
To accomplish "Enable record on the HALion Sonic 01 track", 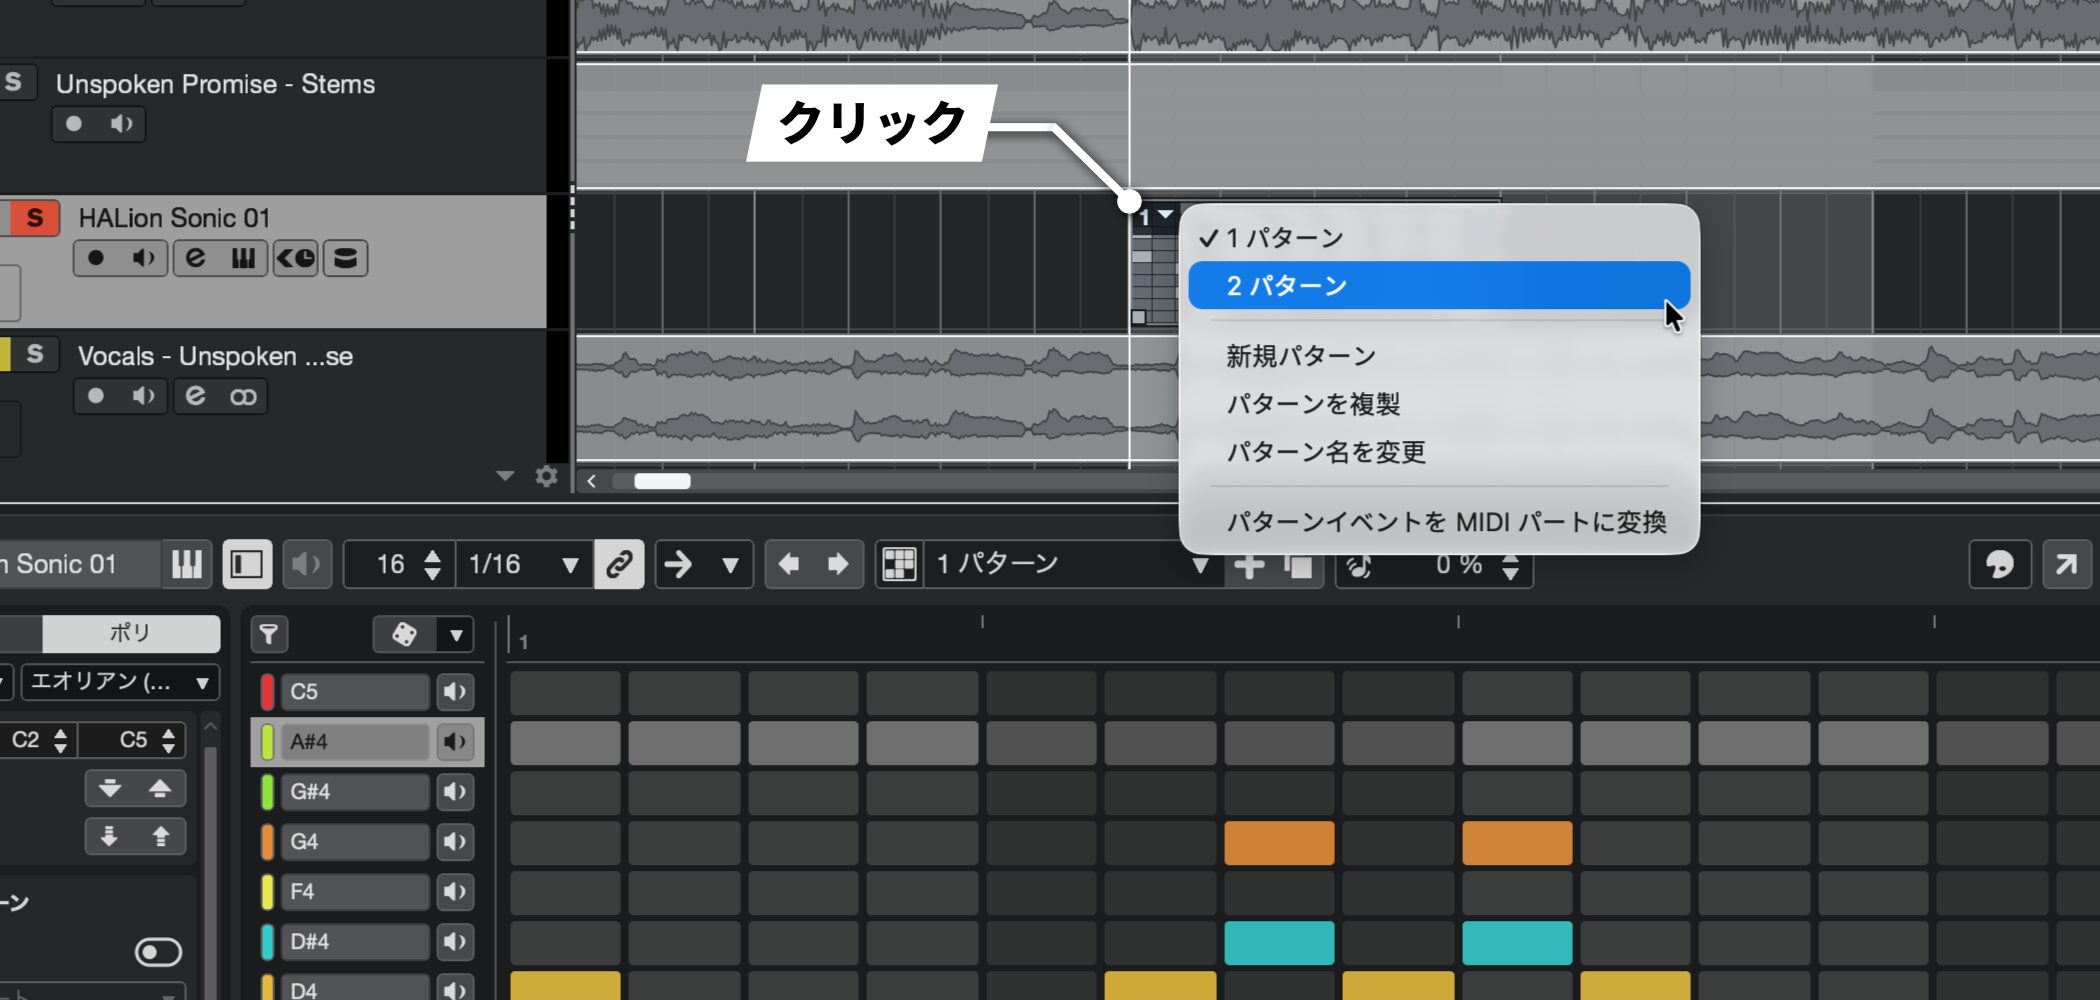I will [96, 258].
